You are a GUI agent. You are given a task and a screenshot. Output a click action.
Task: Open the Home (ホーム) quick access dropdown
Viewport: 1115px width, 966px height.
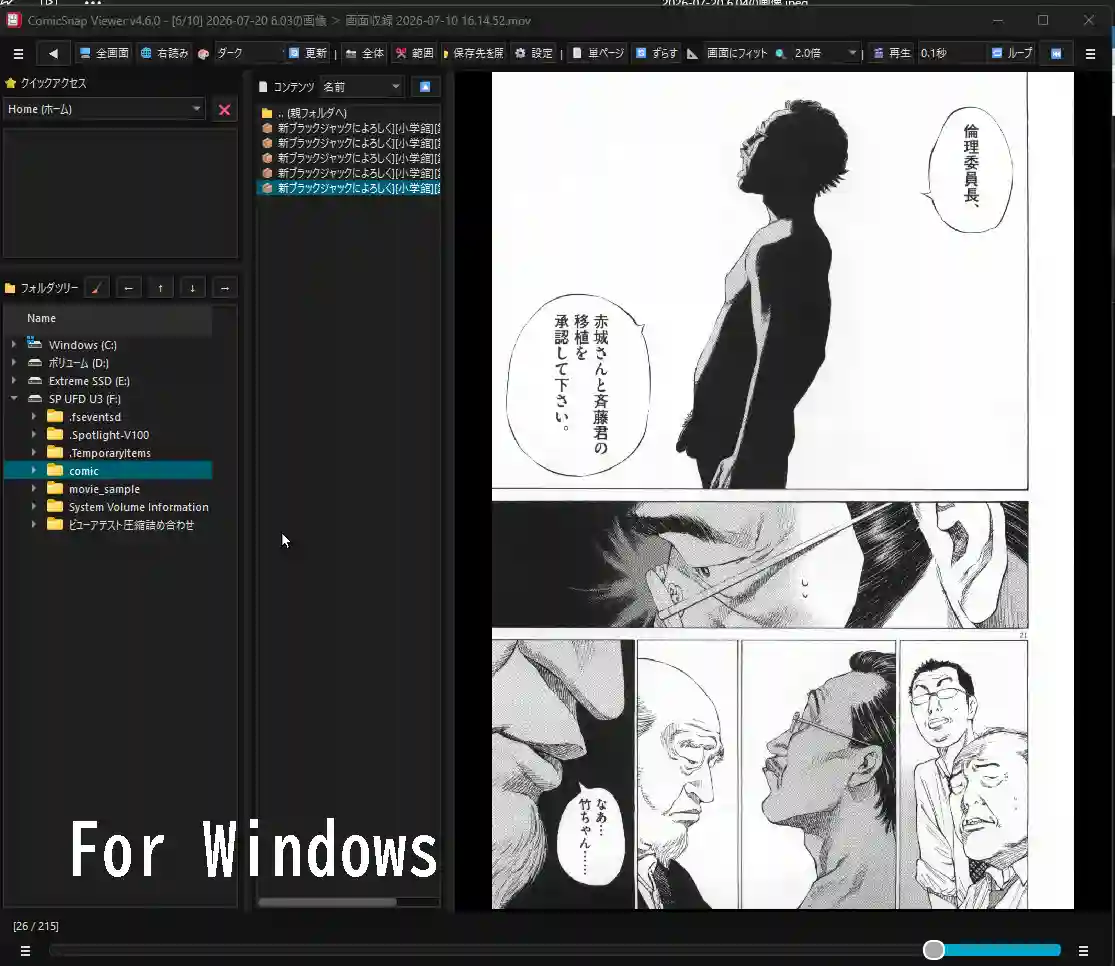click(x=105, y=109)
